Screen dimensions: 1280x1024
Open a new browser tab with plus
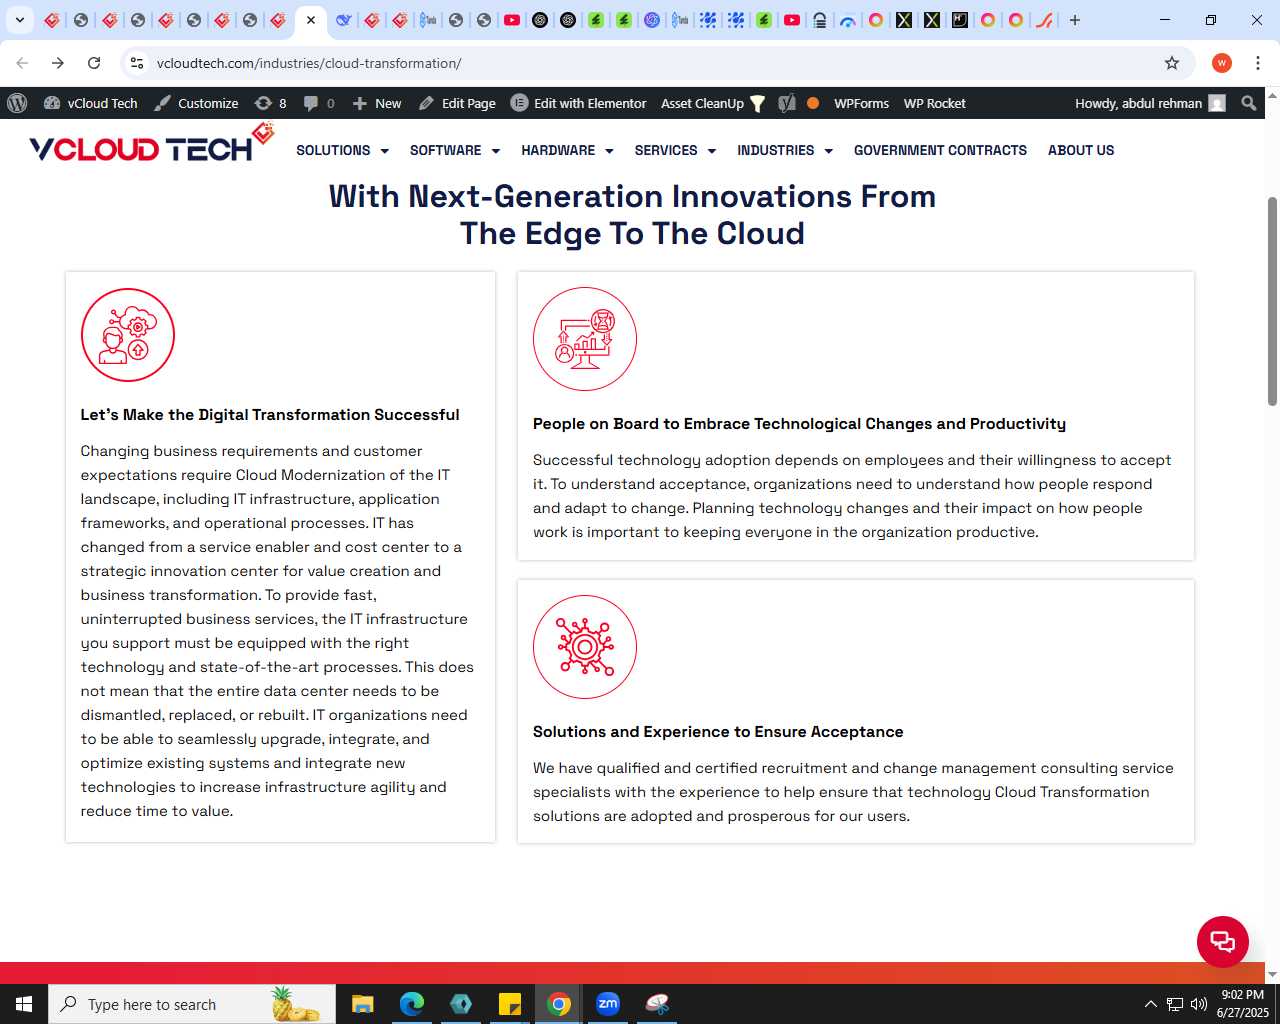1075,20
